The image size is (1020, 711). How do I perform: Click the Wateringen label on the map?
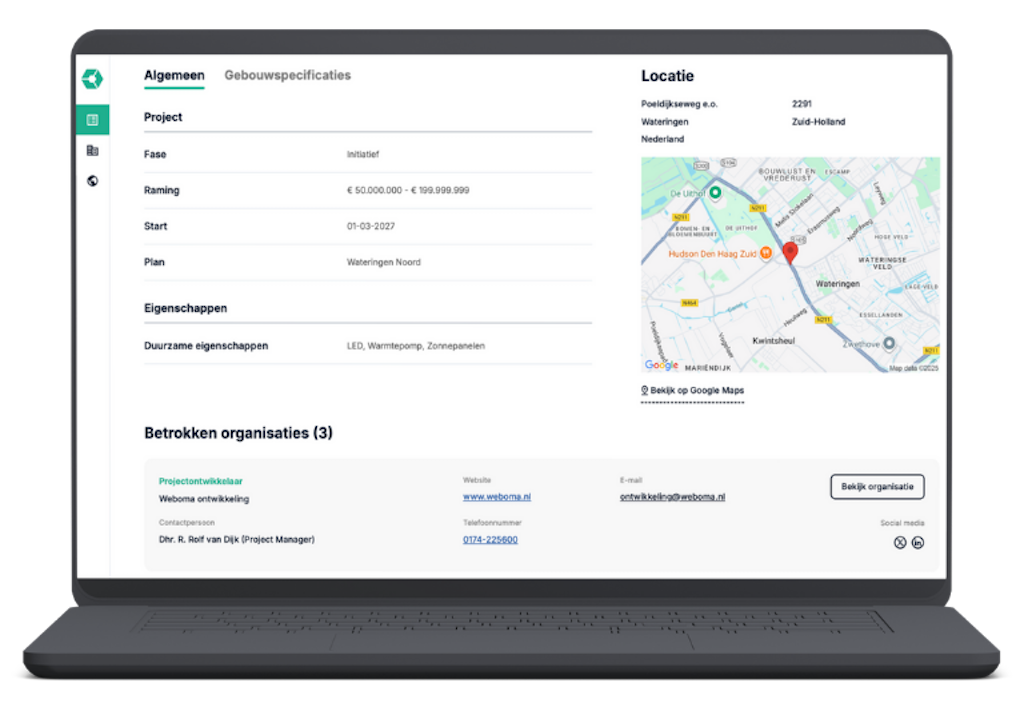pos(837,284)
